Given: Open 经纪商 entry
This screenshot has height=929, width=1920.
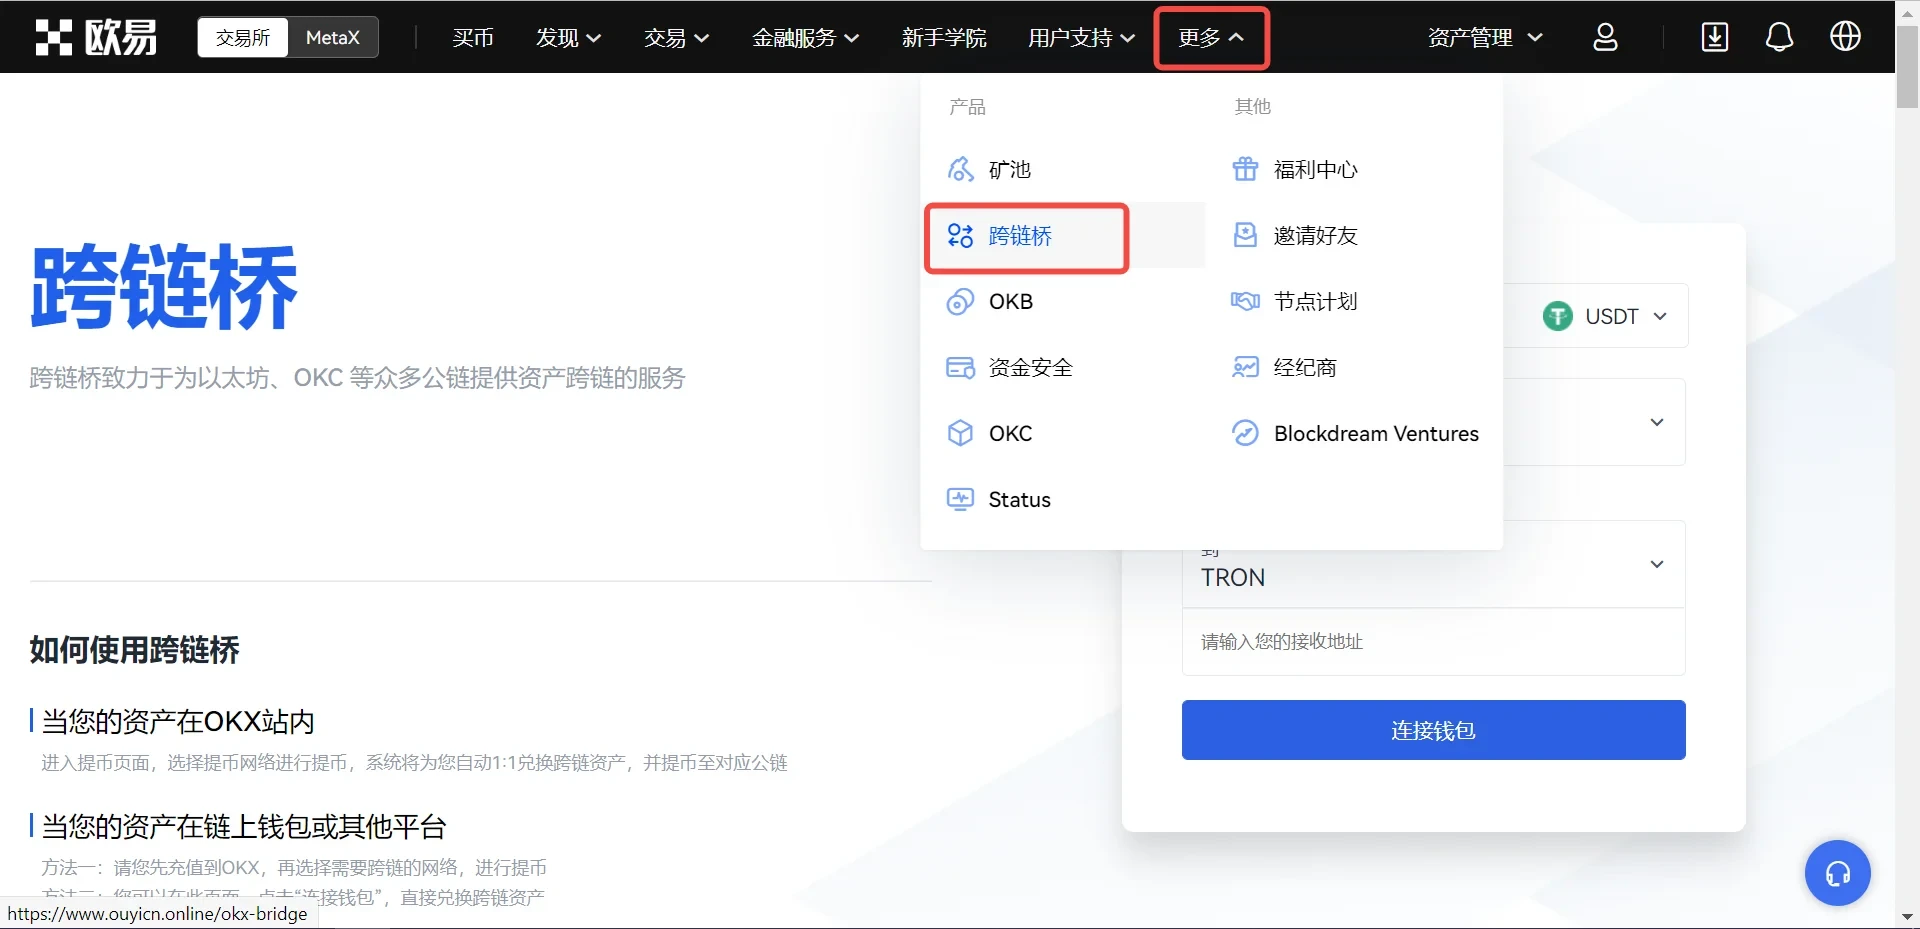Looking at the screenshot, I should [x=1305, y=367].
